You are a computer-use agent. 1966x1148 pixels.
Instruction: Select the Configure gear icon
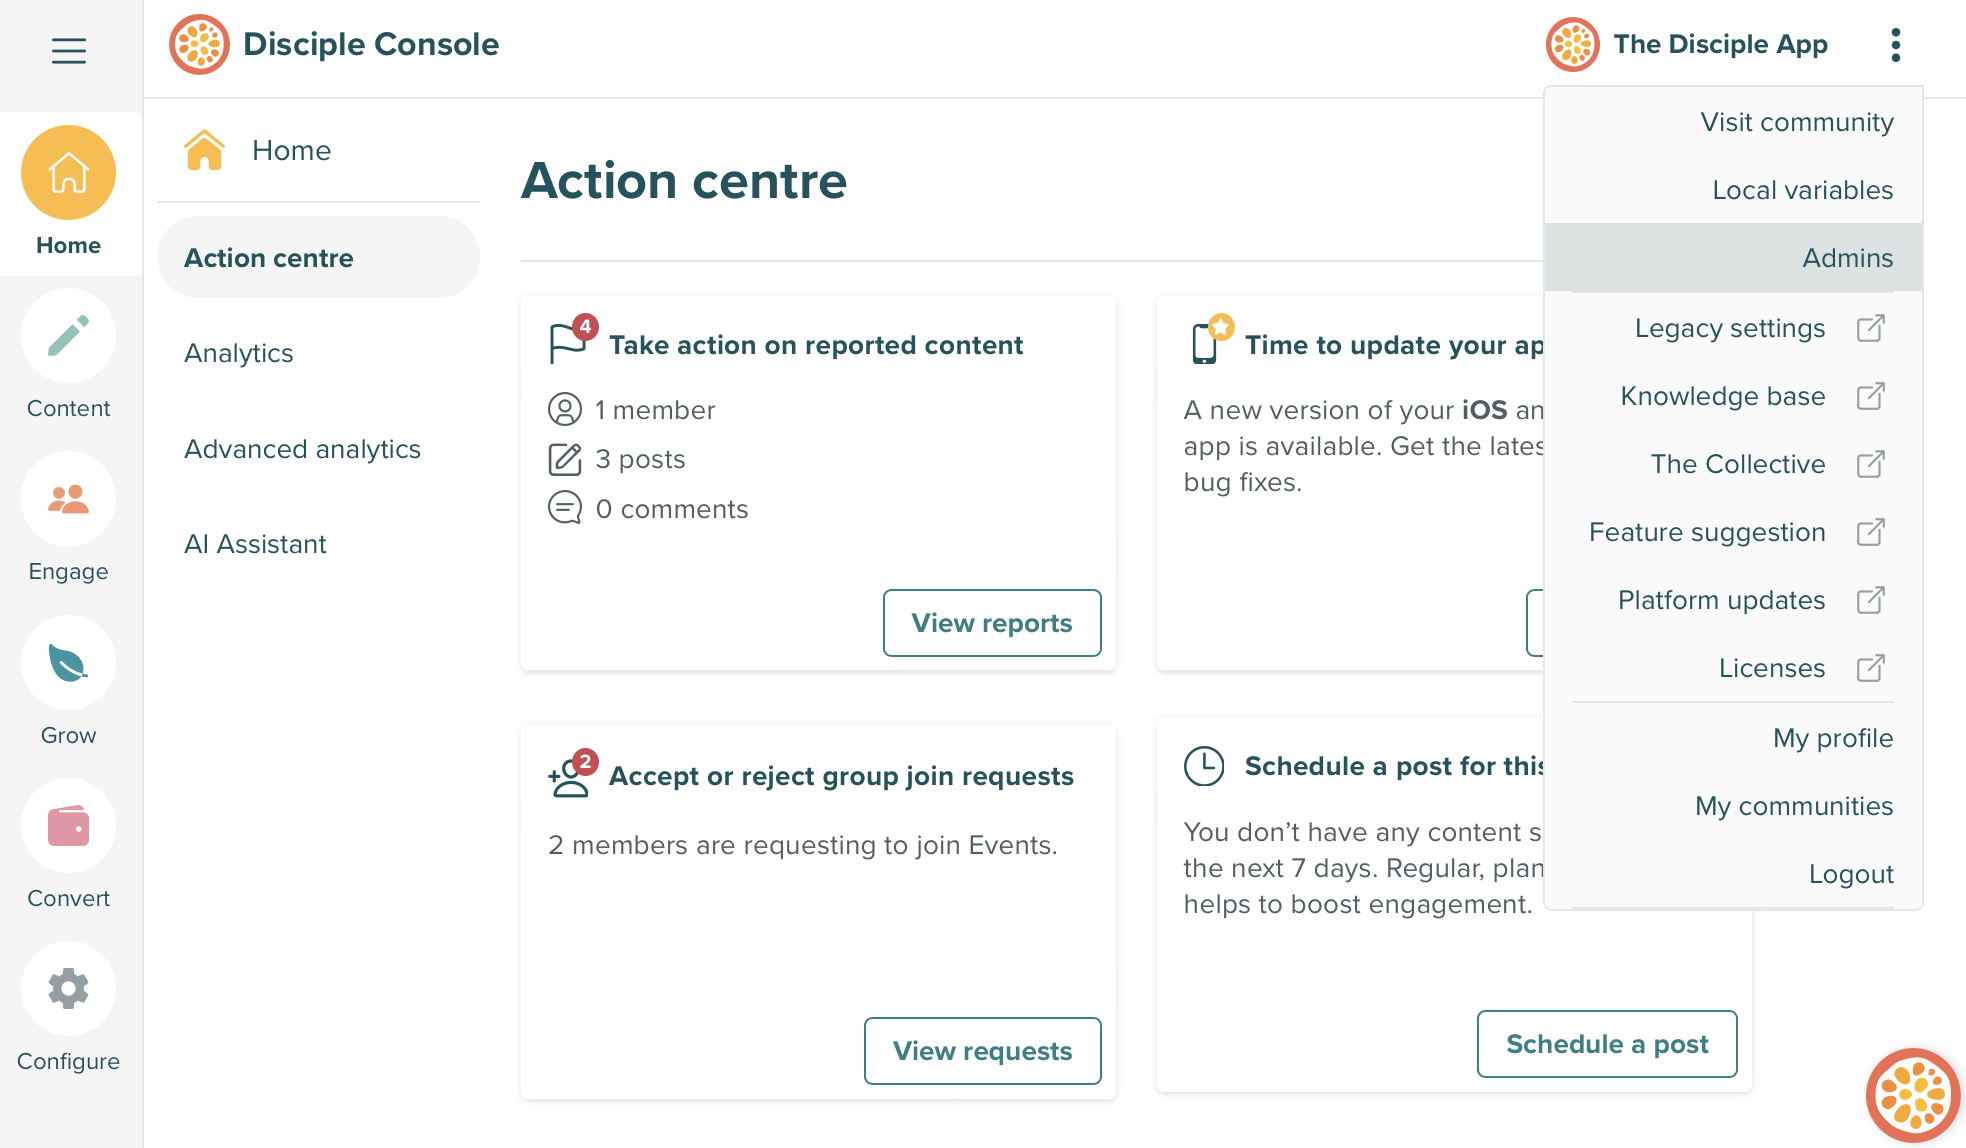tap(68, 988)
